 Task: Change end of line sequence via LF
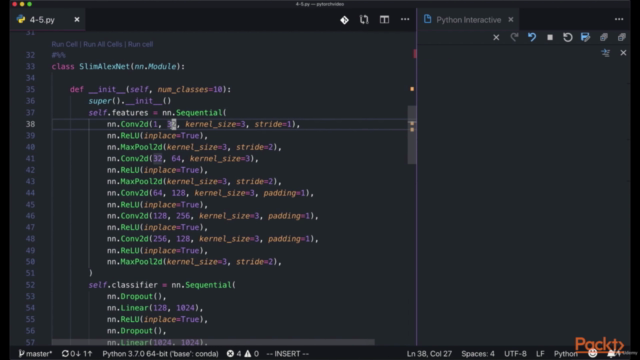pos(540,353)
